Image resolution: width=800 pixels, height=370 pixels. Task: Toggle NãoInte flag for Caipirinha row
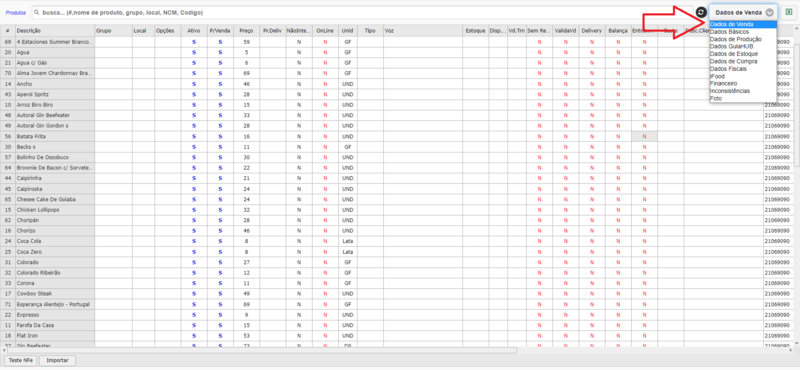[x=299, y=178]
